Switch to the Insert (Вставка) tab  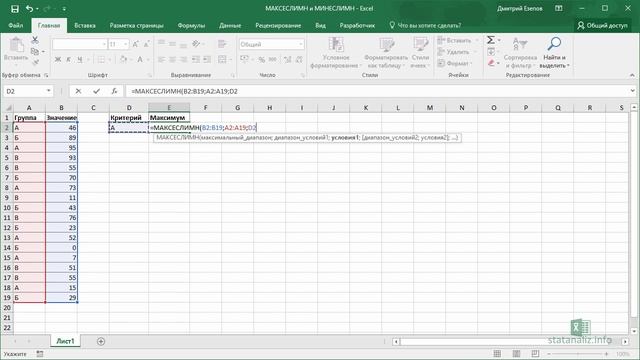(x=85, y=25)
